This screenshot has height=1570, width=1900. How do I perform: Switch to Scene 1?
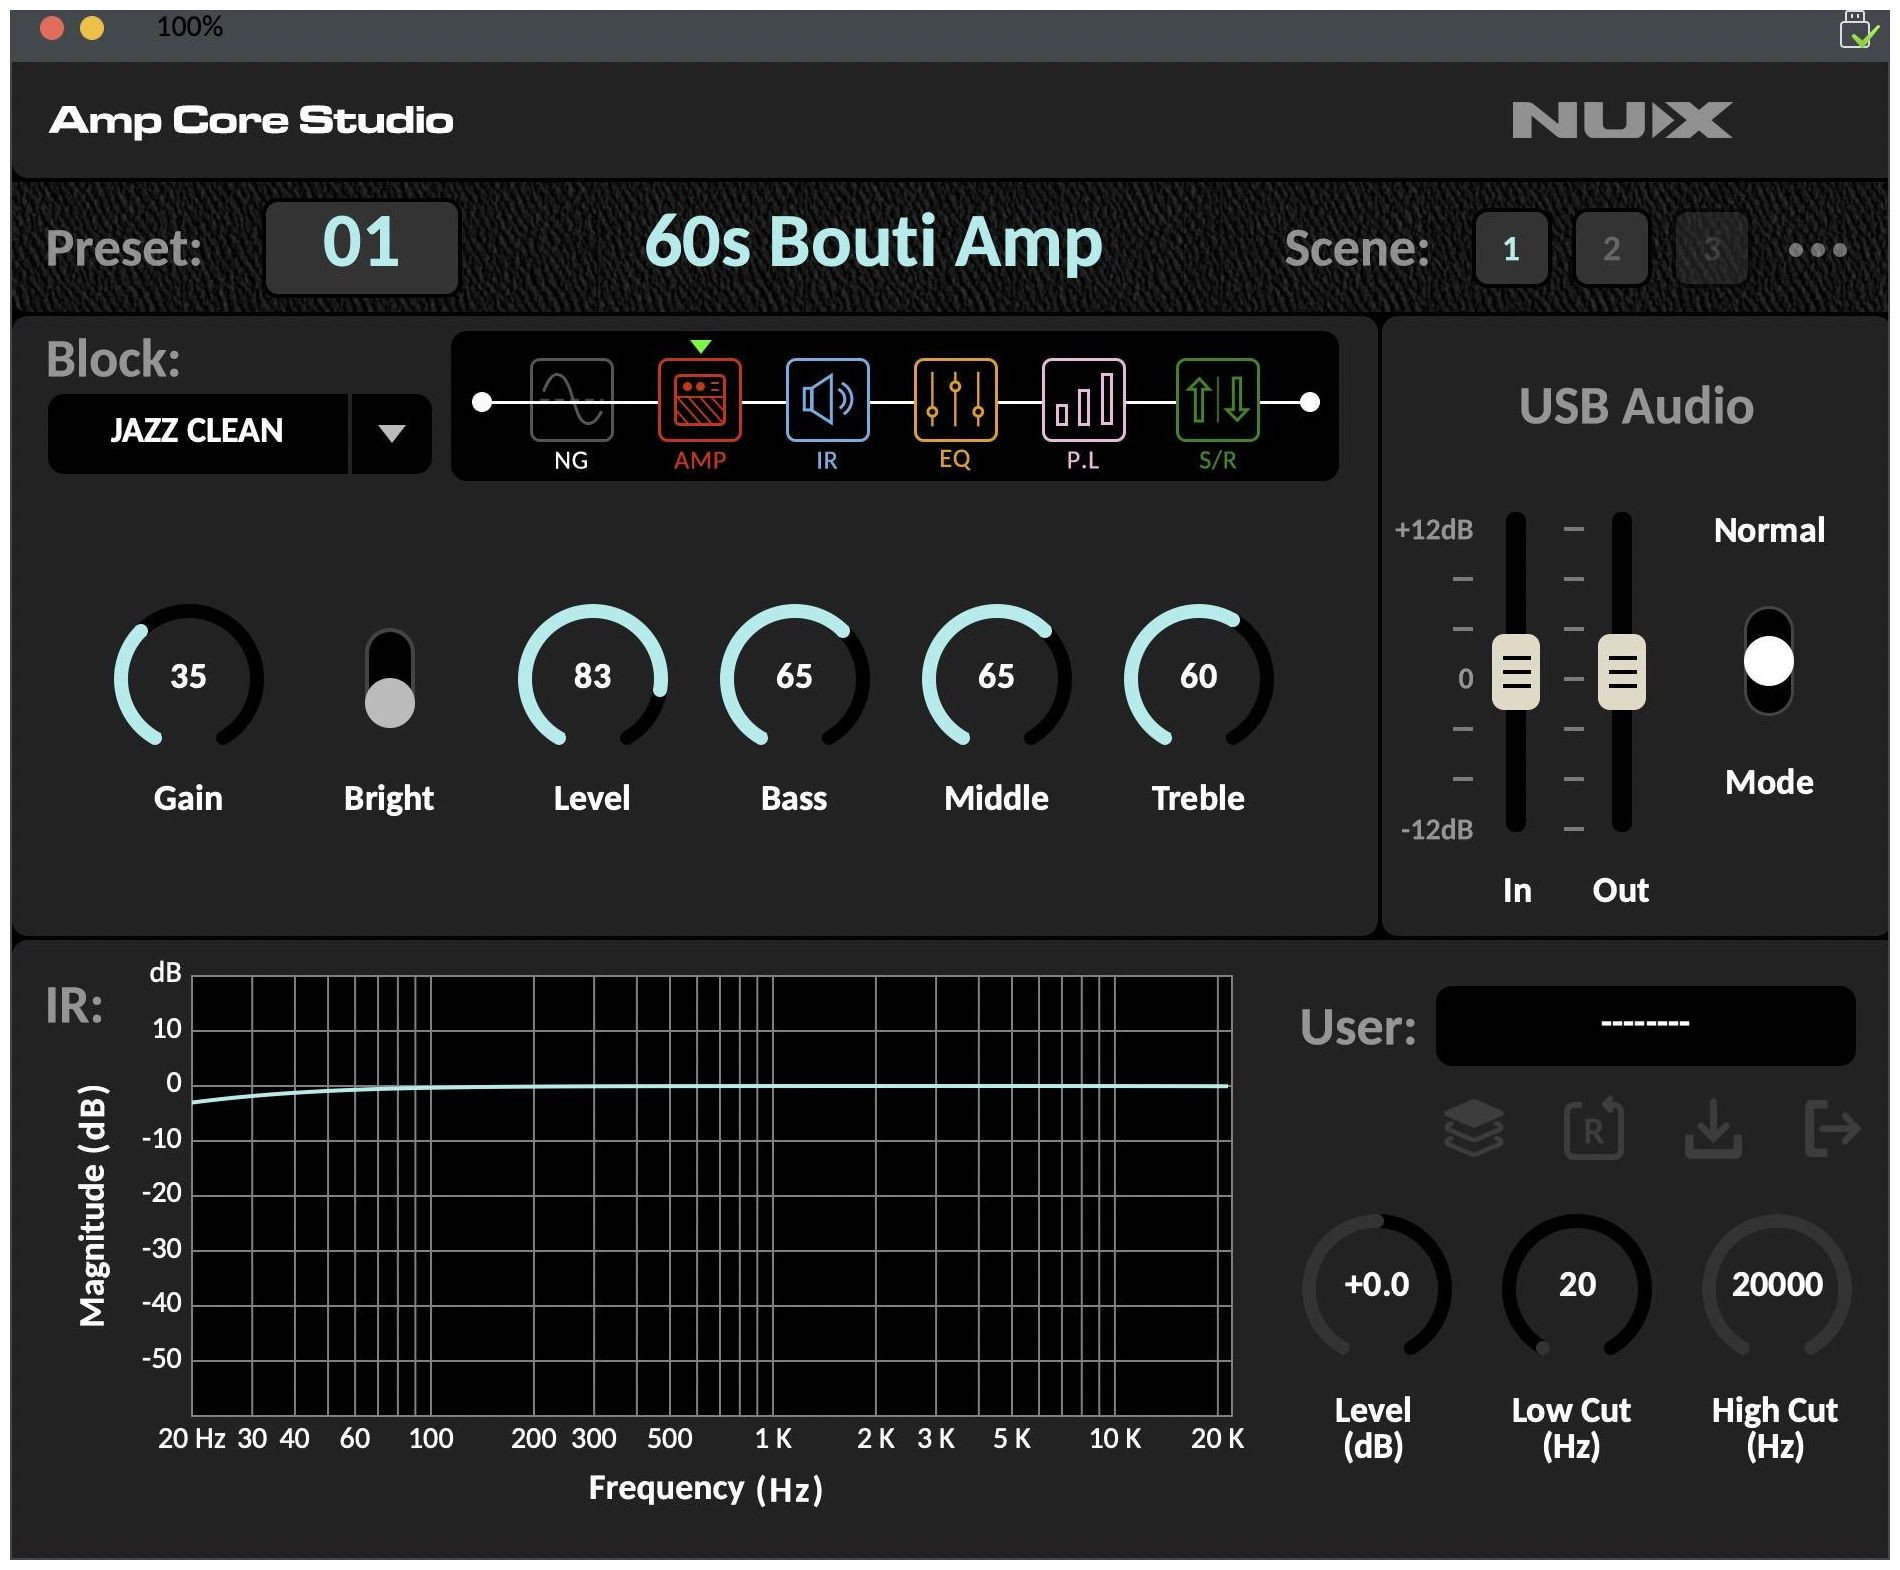1511,249
